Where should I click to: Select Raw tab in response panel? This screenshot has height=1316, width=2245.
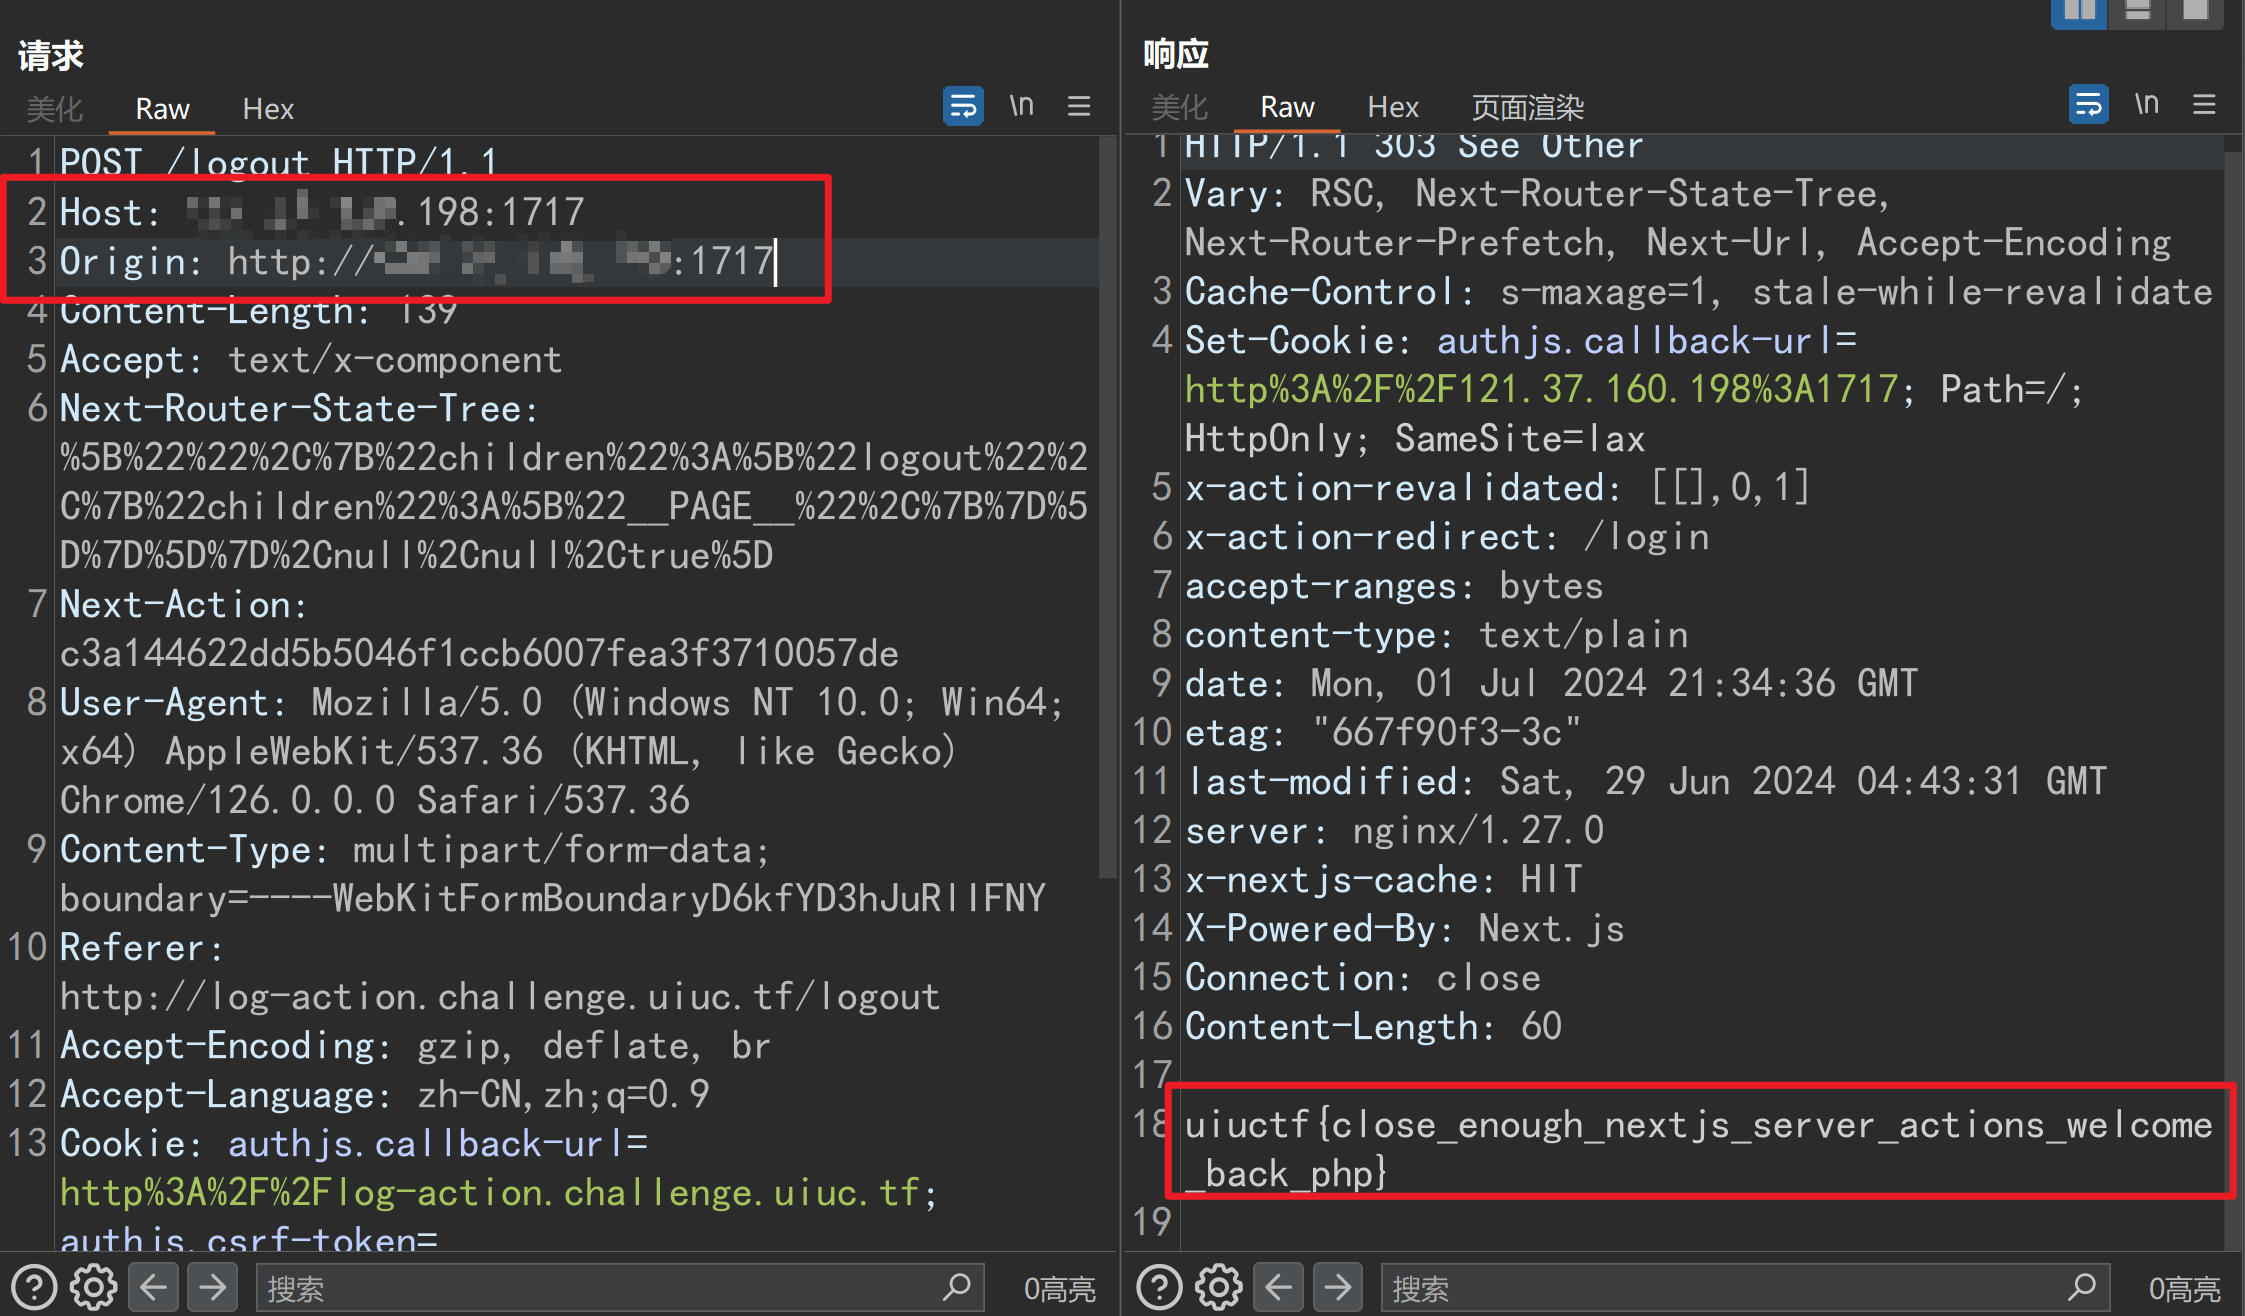click(x=1283, y=108)
